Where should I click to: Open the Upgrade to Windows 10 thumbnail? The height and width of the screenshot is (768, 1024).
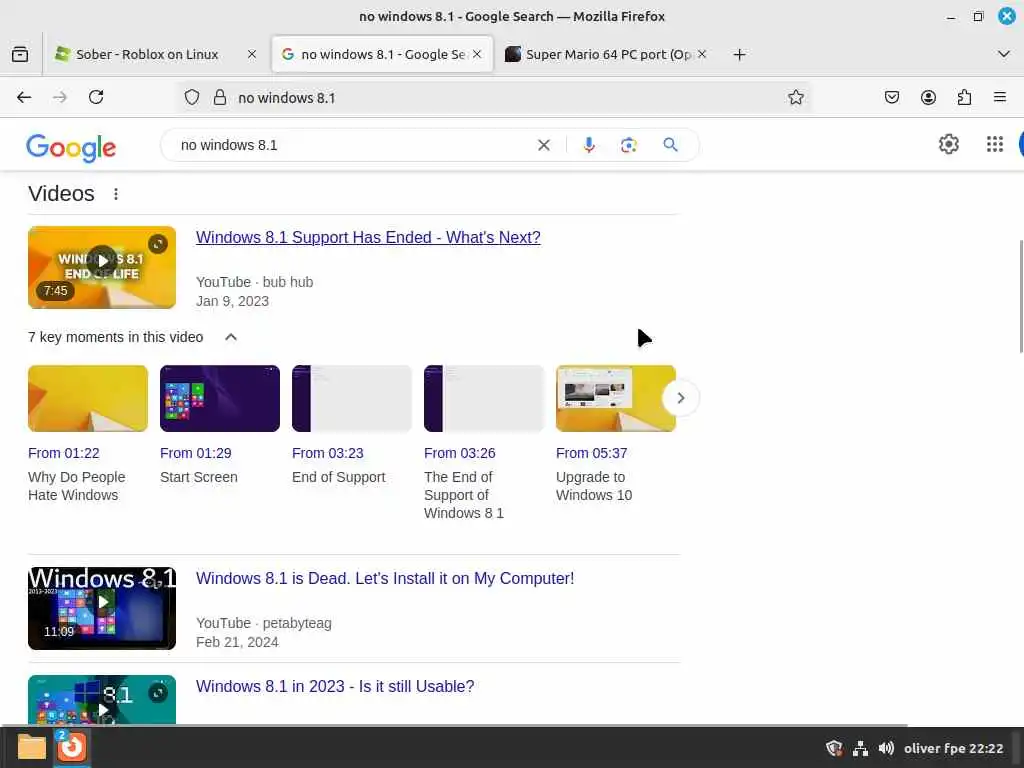[x=616, y=398]
